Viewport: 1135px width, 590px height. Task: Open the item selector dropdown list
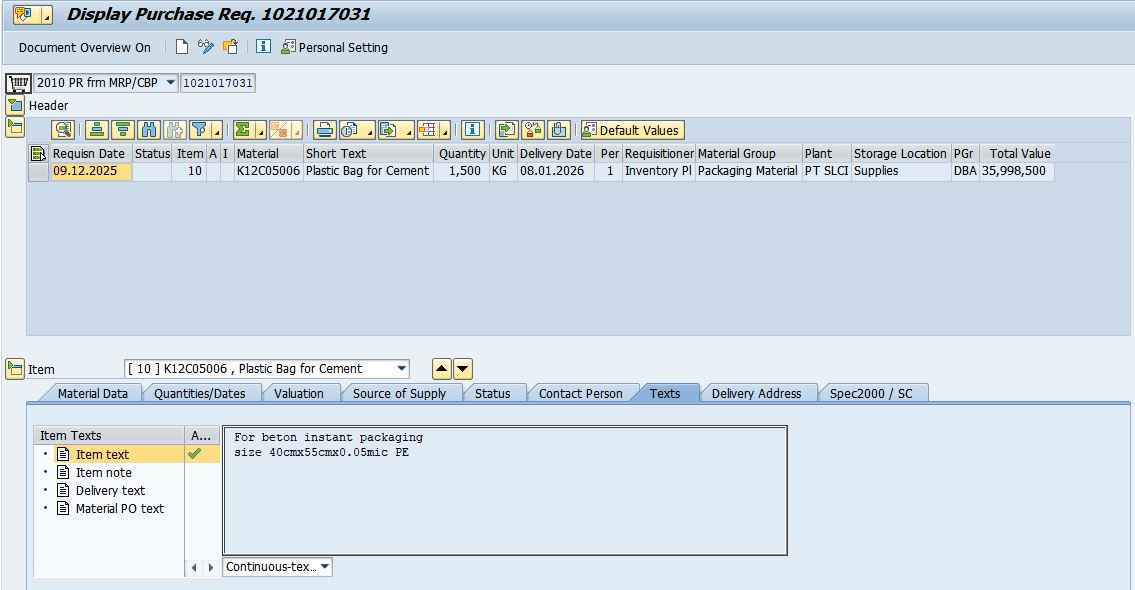[401, 369]
